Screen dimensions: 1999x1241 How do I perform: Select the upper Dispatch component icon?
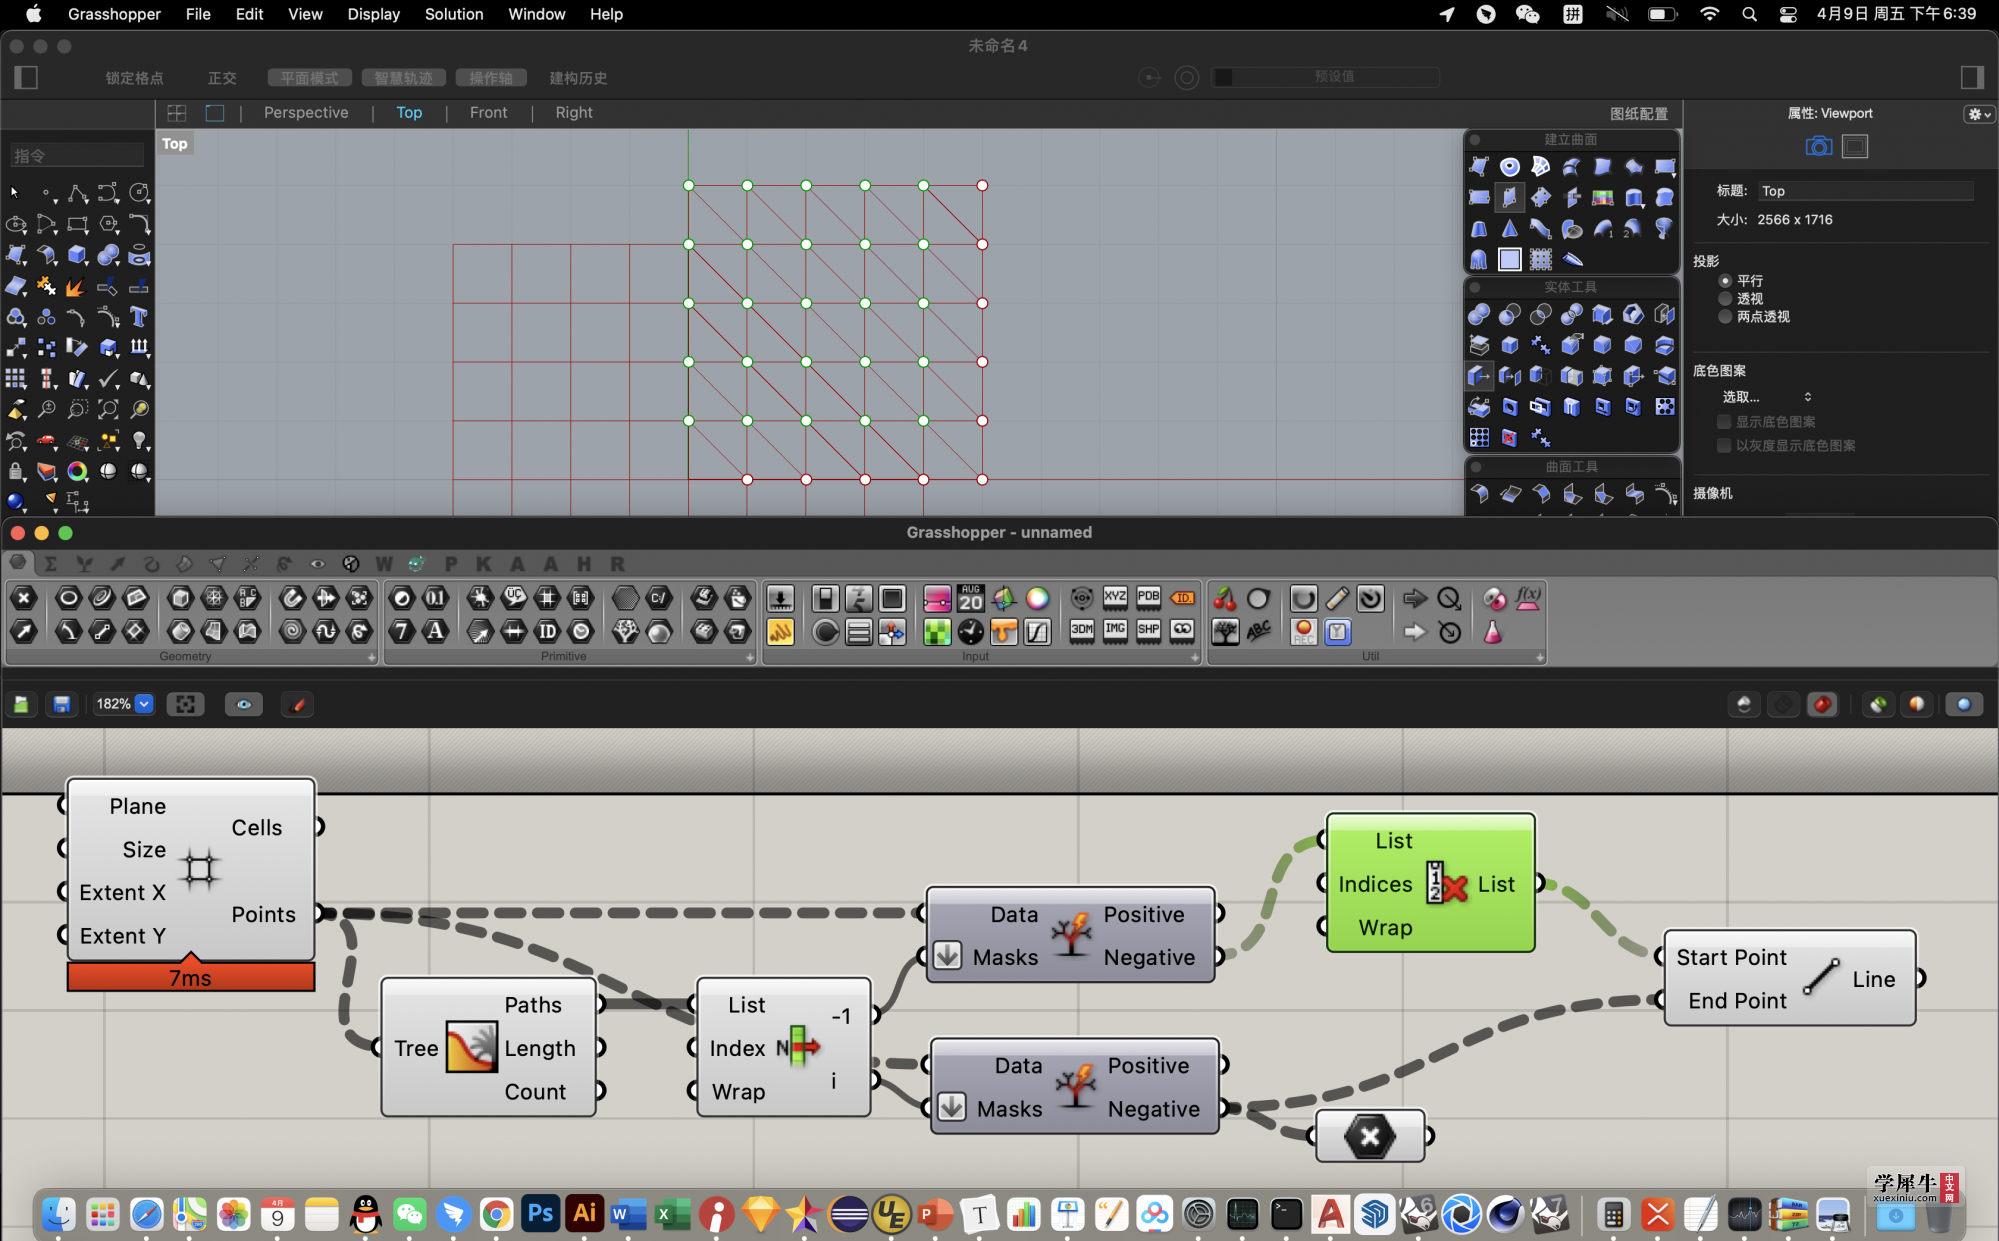click(x=1071, y=935)
